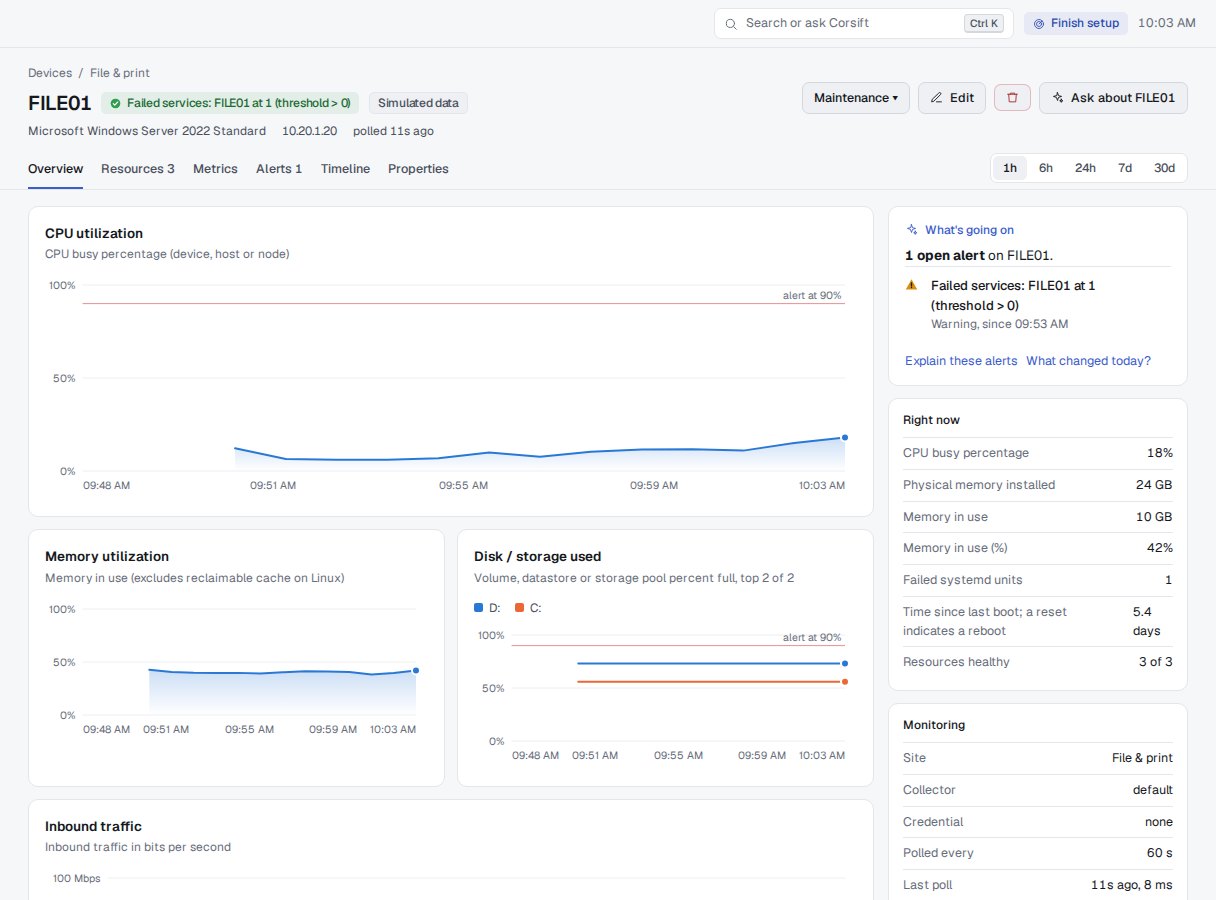
Task: Click the Site File & print value
Action: coord(1142,758)
